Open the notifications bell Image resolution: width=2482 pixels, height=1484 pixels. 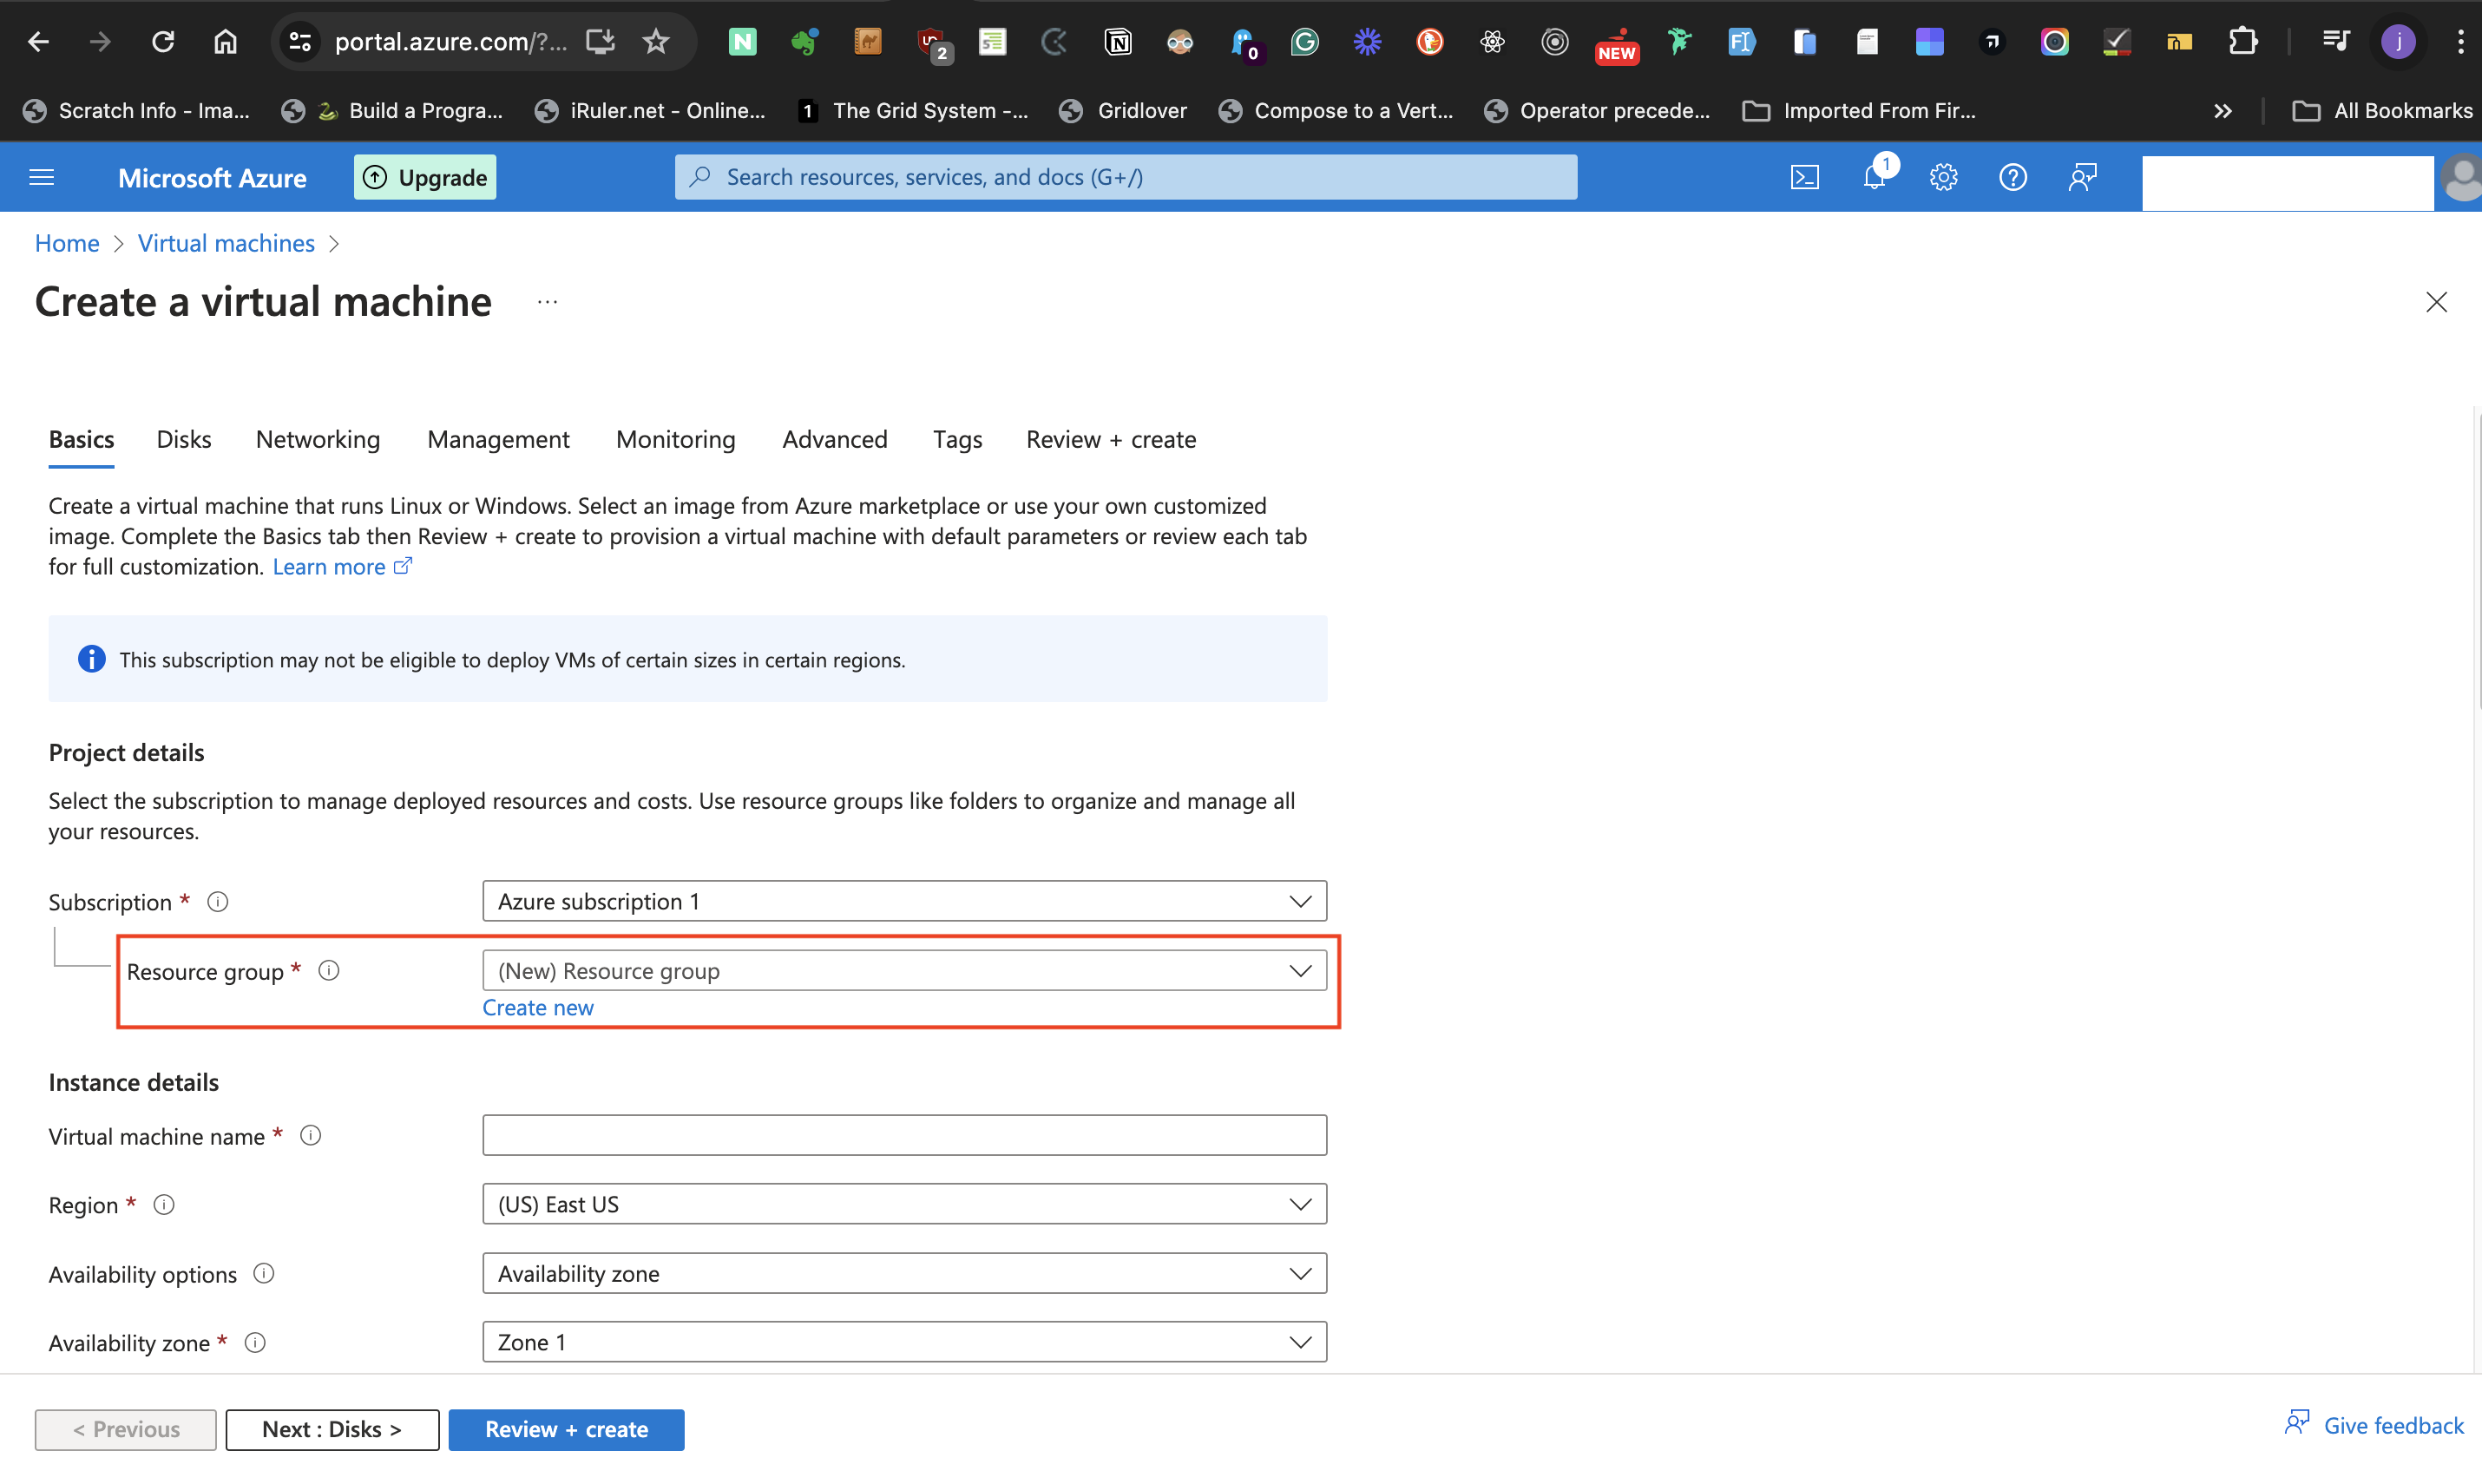[1874, 177]
